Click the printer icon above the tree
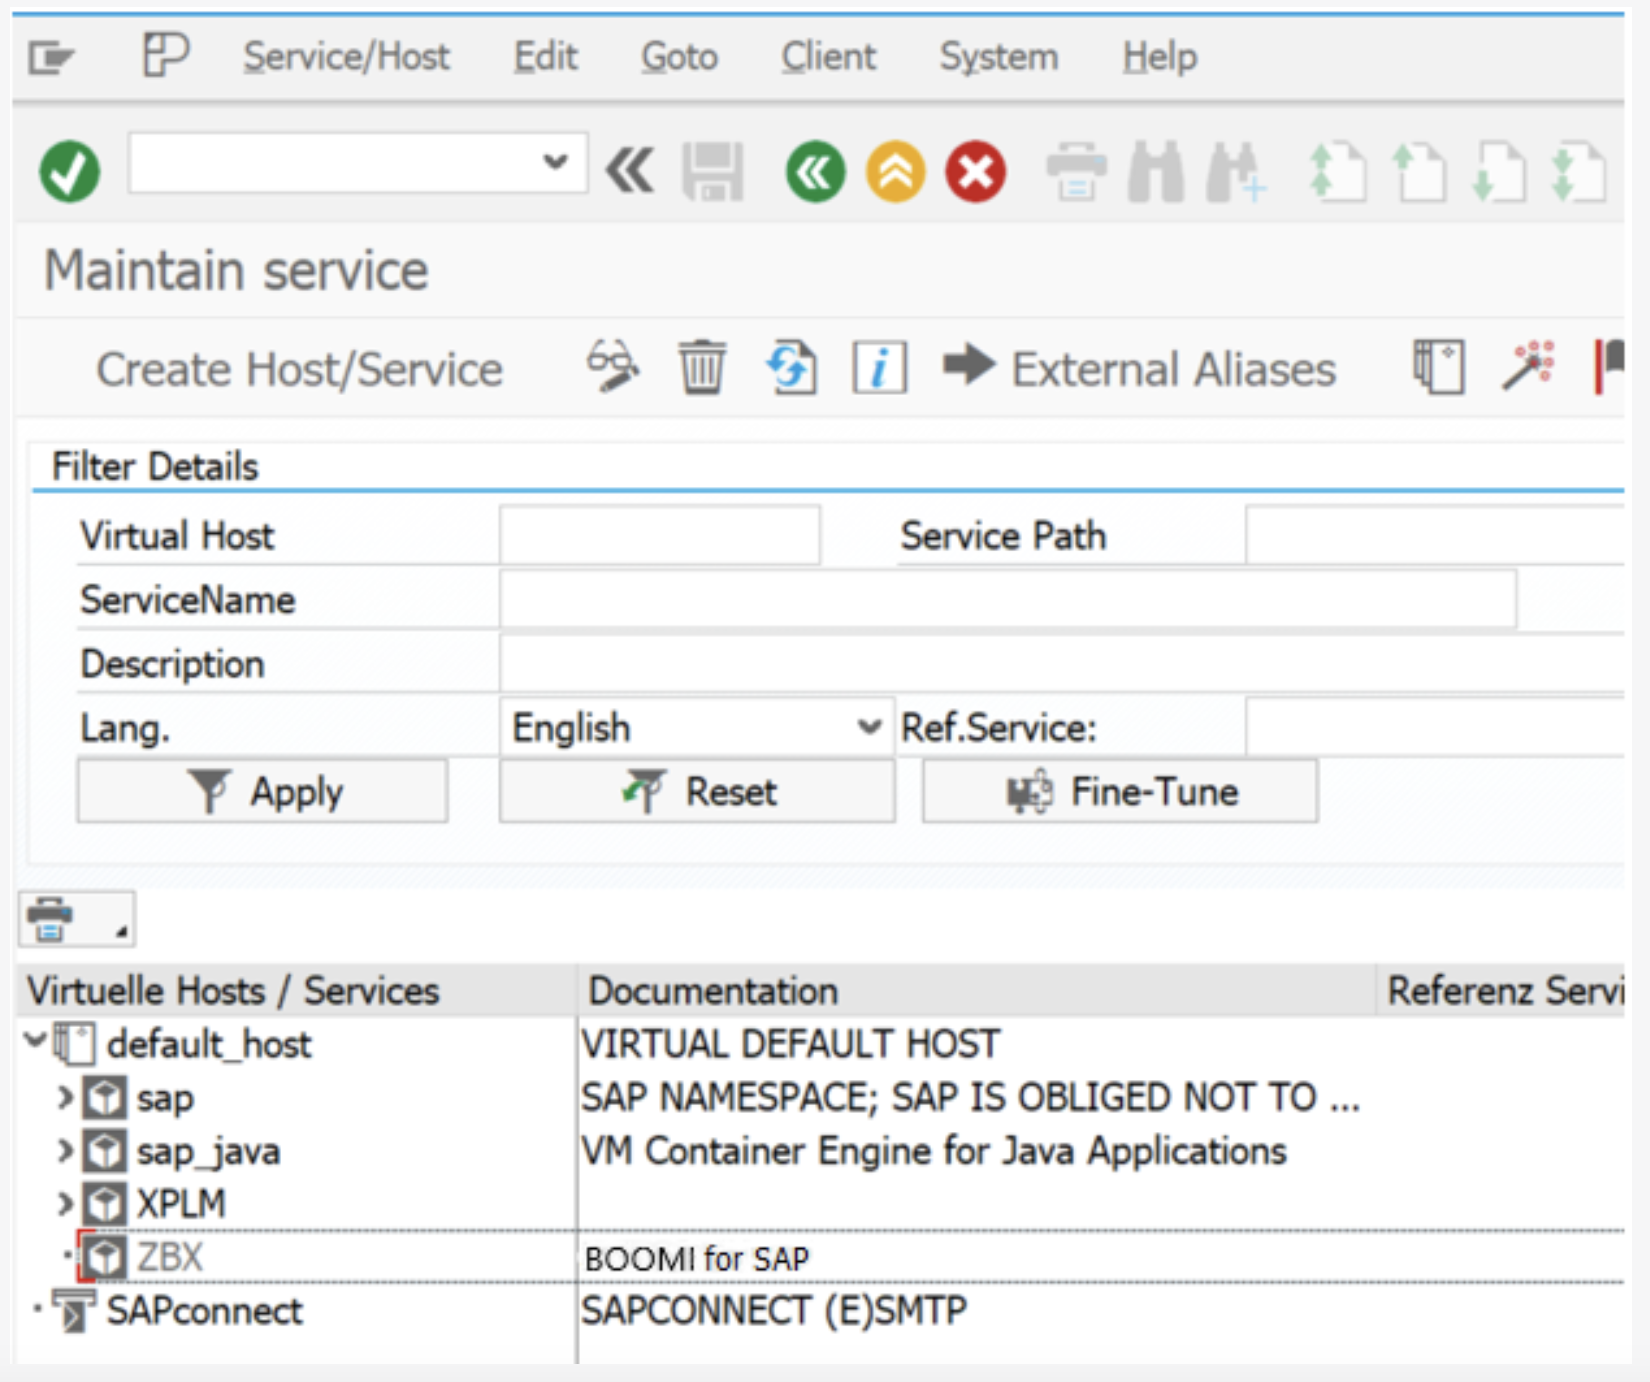The height and width of the screenshot is (1382, 1650). (52, 919)
